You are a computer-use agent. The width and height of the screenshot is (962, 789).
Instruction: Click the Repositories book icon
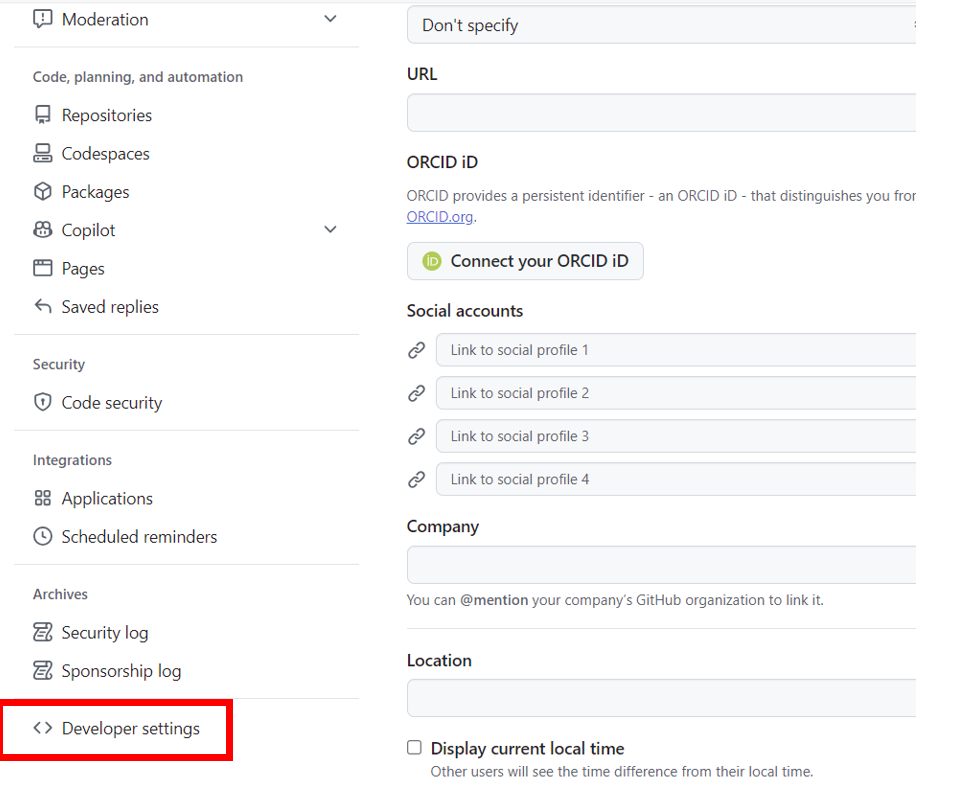click(42, 115)
